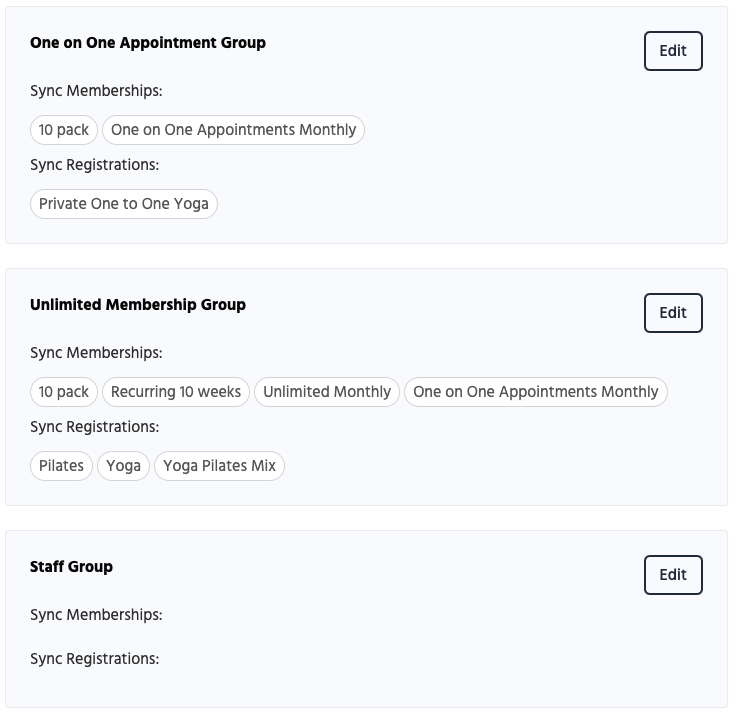The height and width of the screenshot is (717, 736).
Task: Click the Yoga Pilates Mix tag
Action: (219, 466)
